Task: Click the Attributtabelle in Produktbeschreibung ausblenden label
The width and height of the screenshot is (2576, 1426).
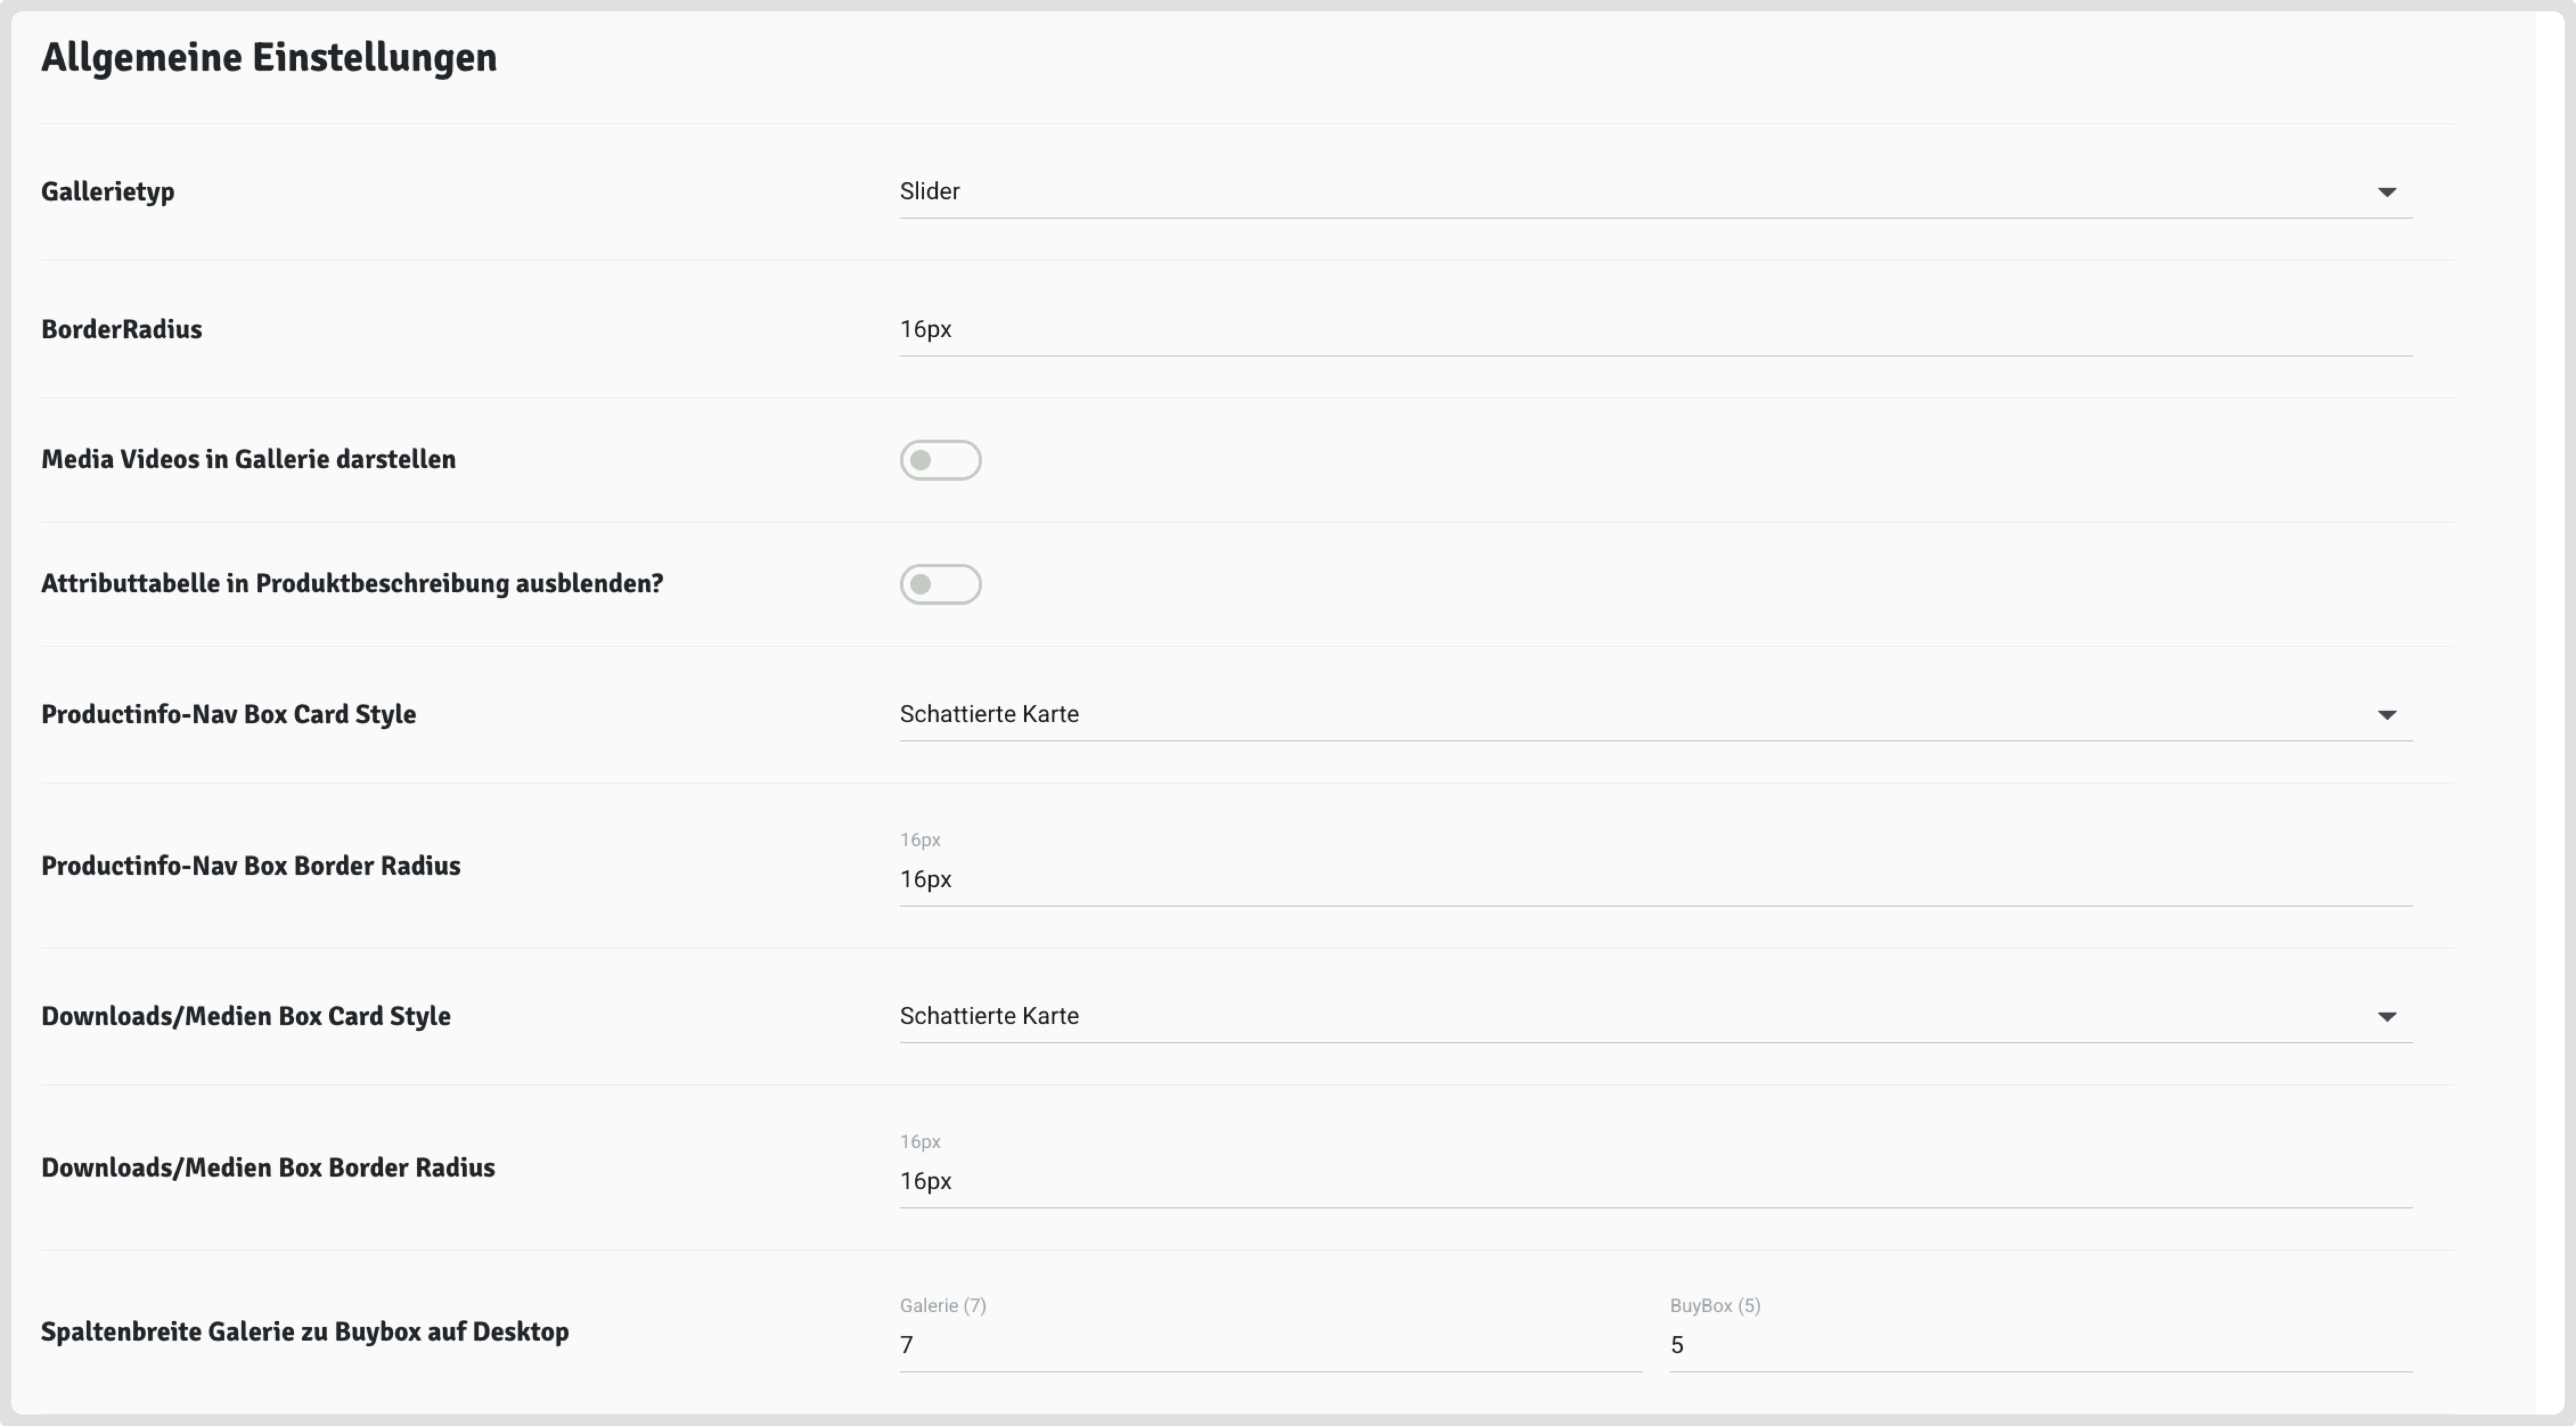Action: click(352, 584)
